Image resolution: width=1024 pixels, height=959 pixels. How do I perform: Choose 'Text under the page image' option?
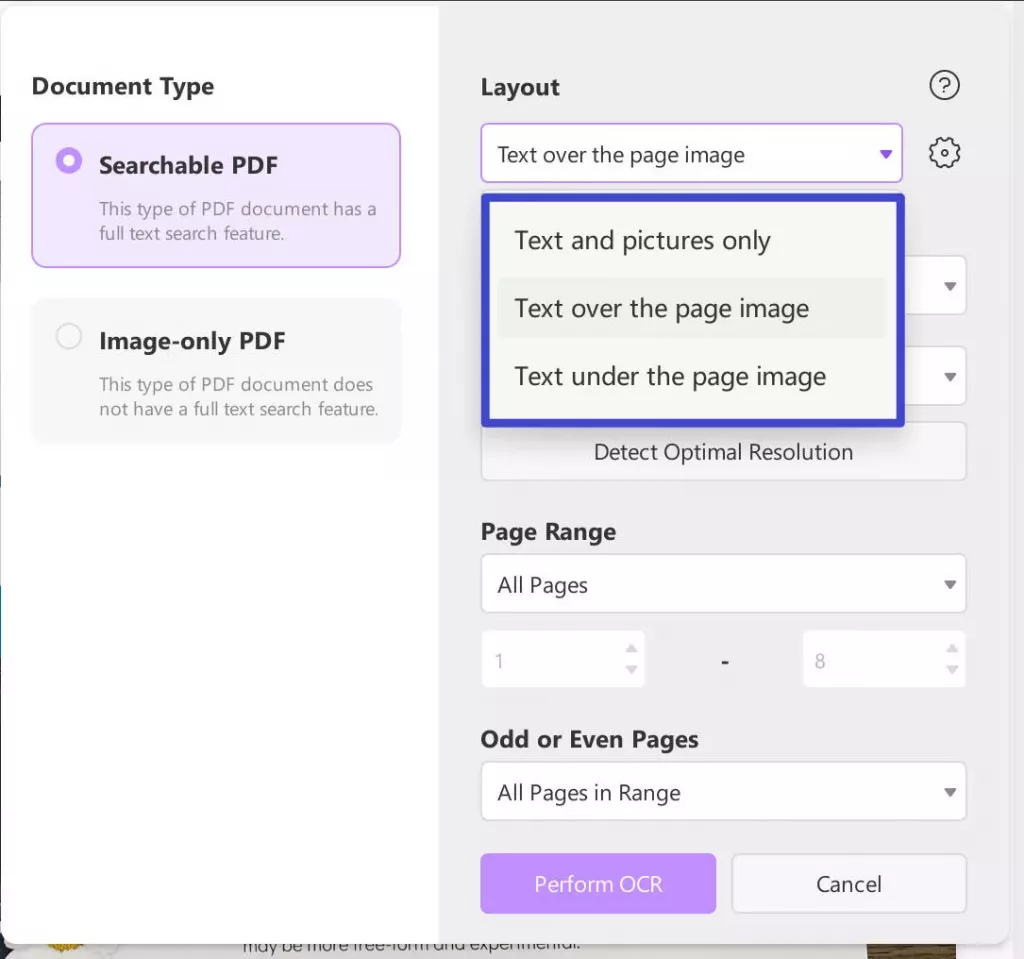coord(670,376)
